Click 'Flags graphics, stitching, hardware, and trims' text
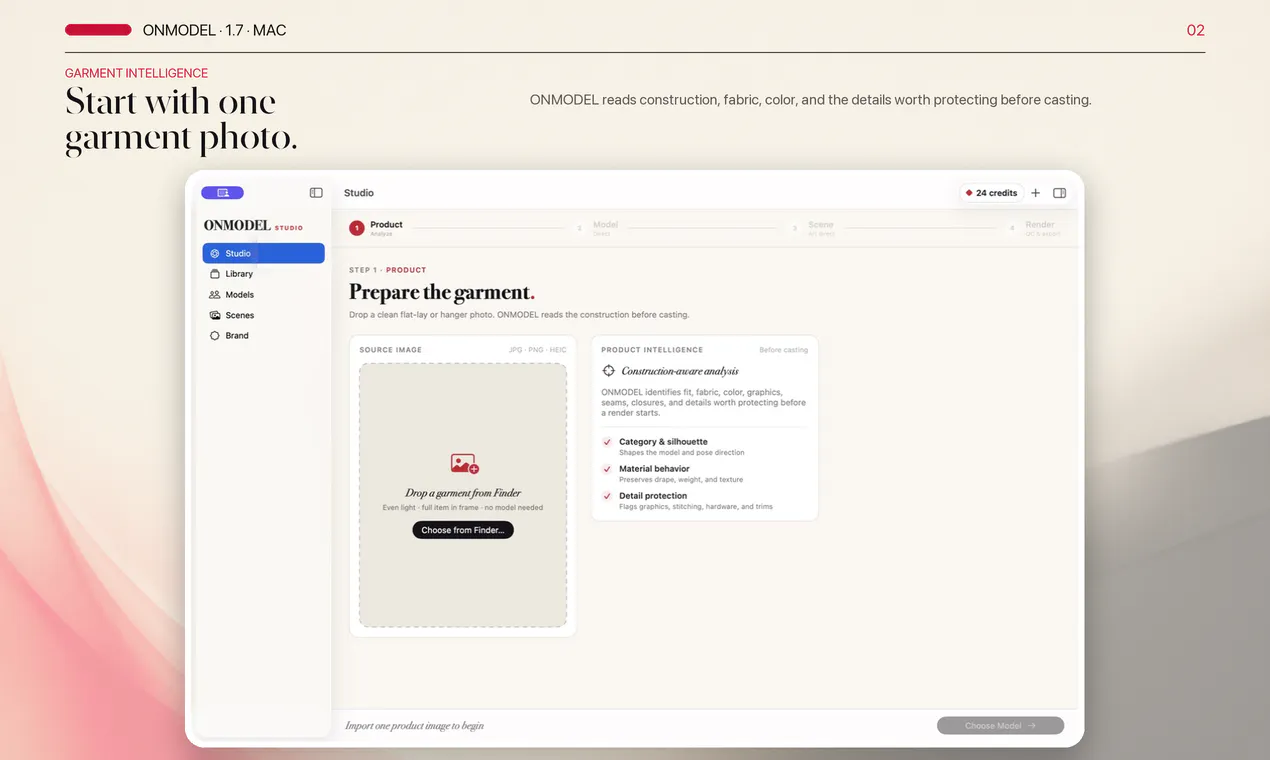This screenshot has height=760, width=1270. point(696,507)
